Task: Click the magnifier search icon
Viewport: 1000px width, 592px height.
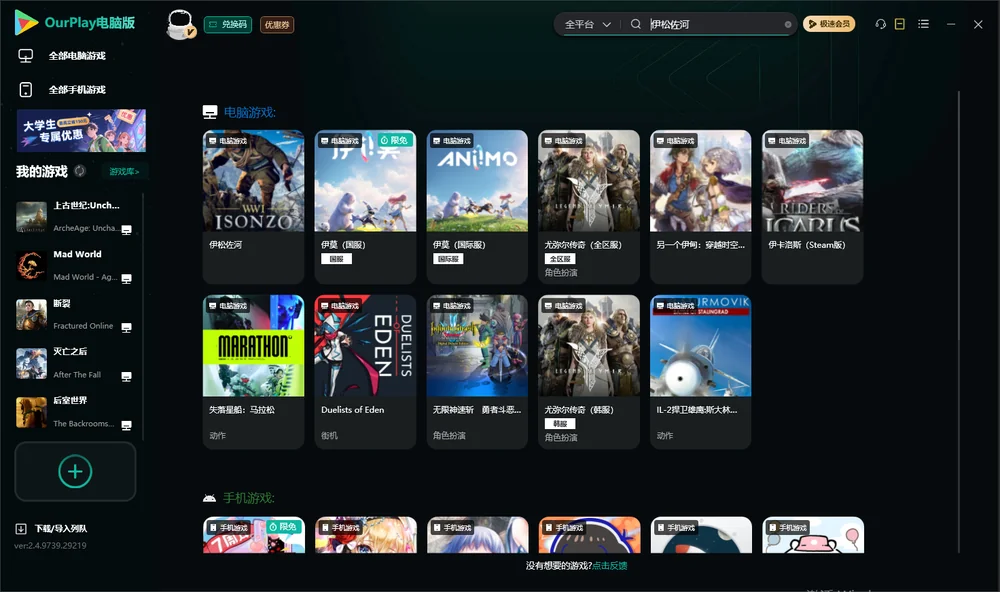Action: [635, 24]
